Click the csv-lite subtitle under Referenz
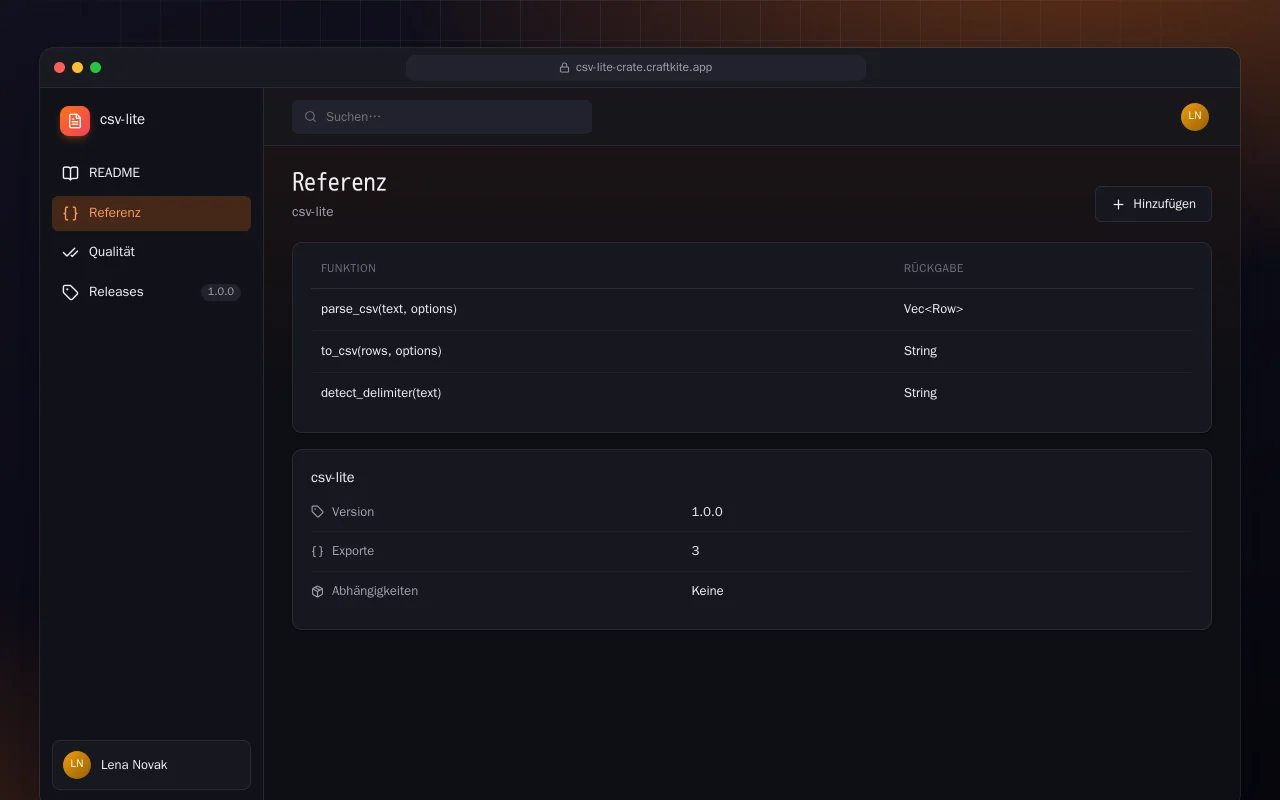Viewport: 1280px width, 800px height. click(312, 212)
